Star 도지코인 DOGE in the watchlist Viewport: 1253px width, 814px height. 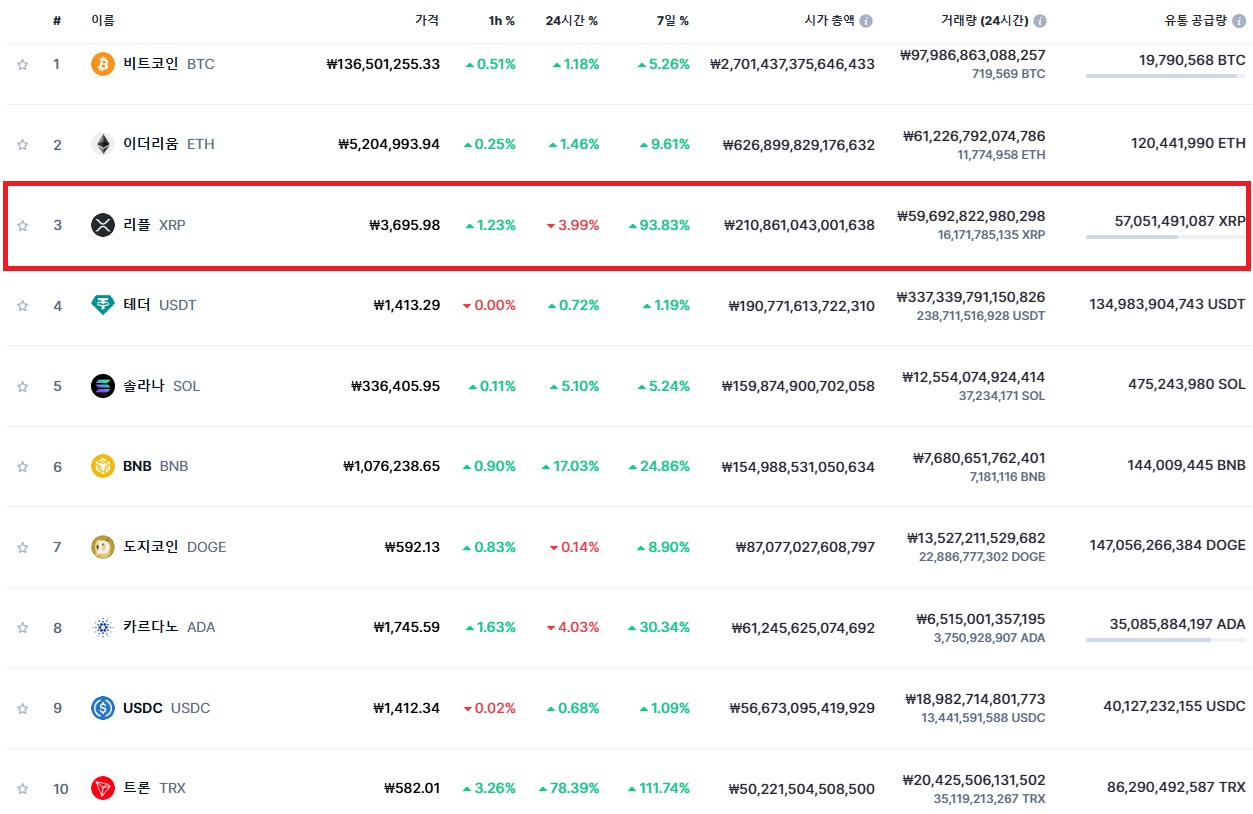[22, 547]
